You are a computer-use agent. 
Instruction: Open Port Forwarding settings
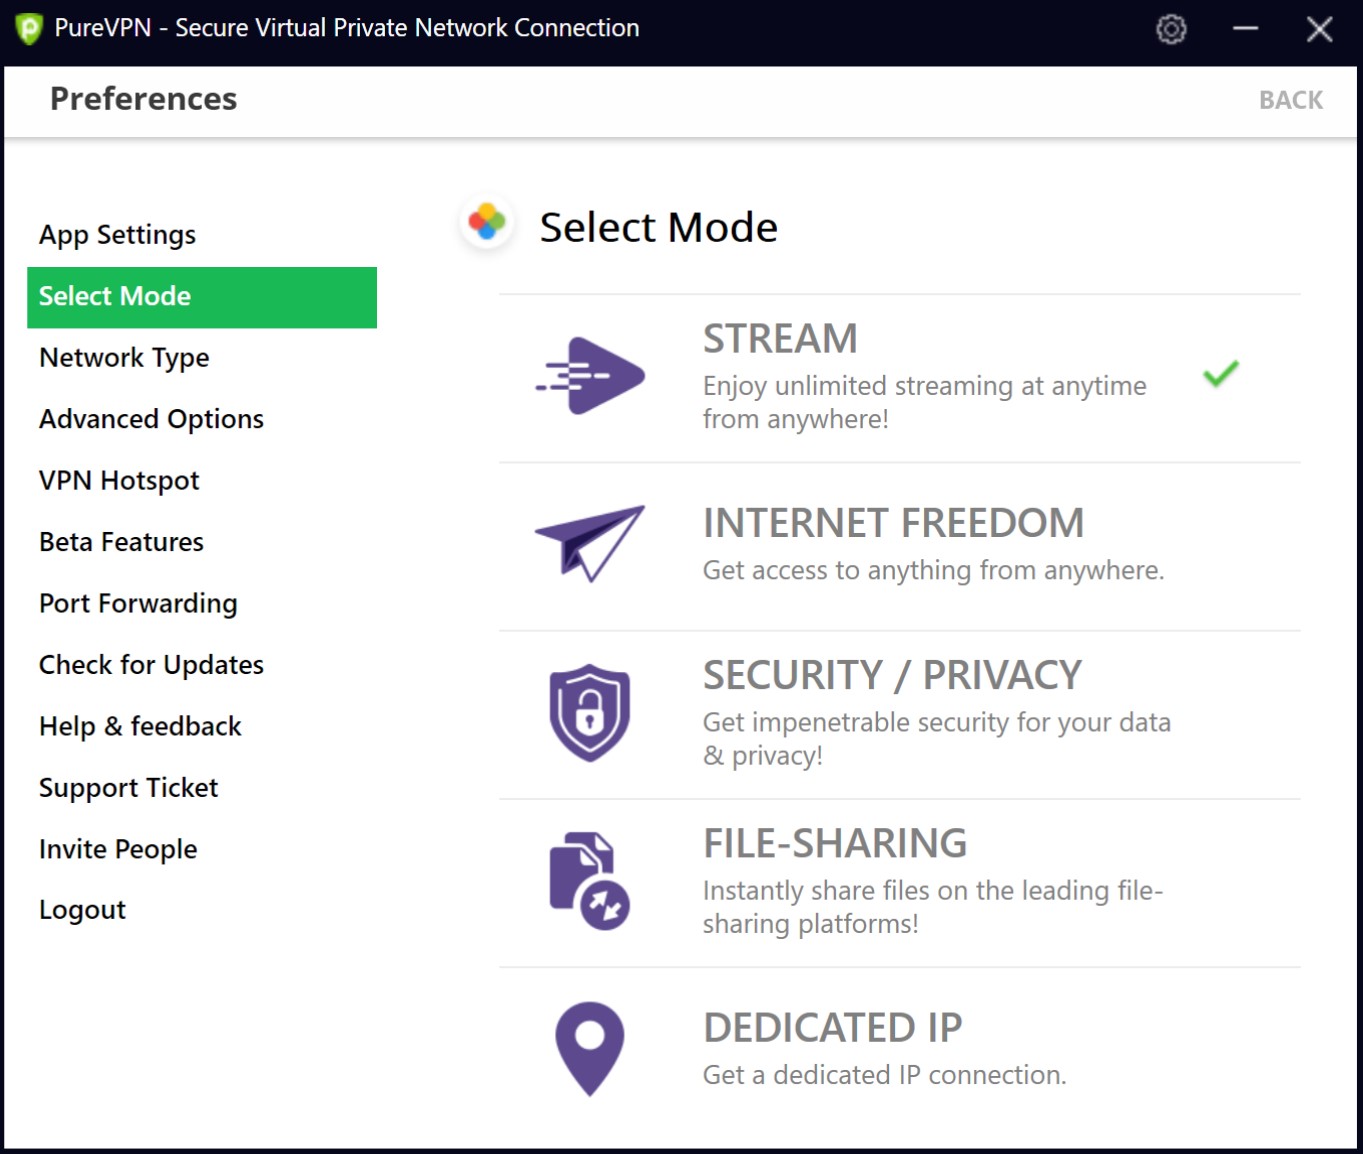pos(138,604)
